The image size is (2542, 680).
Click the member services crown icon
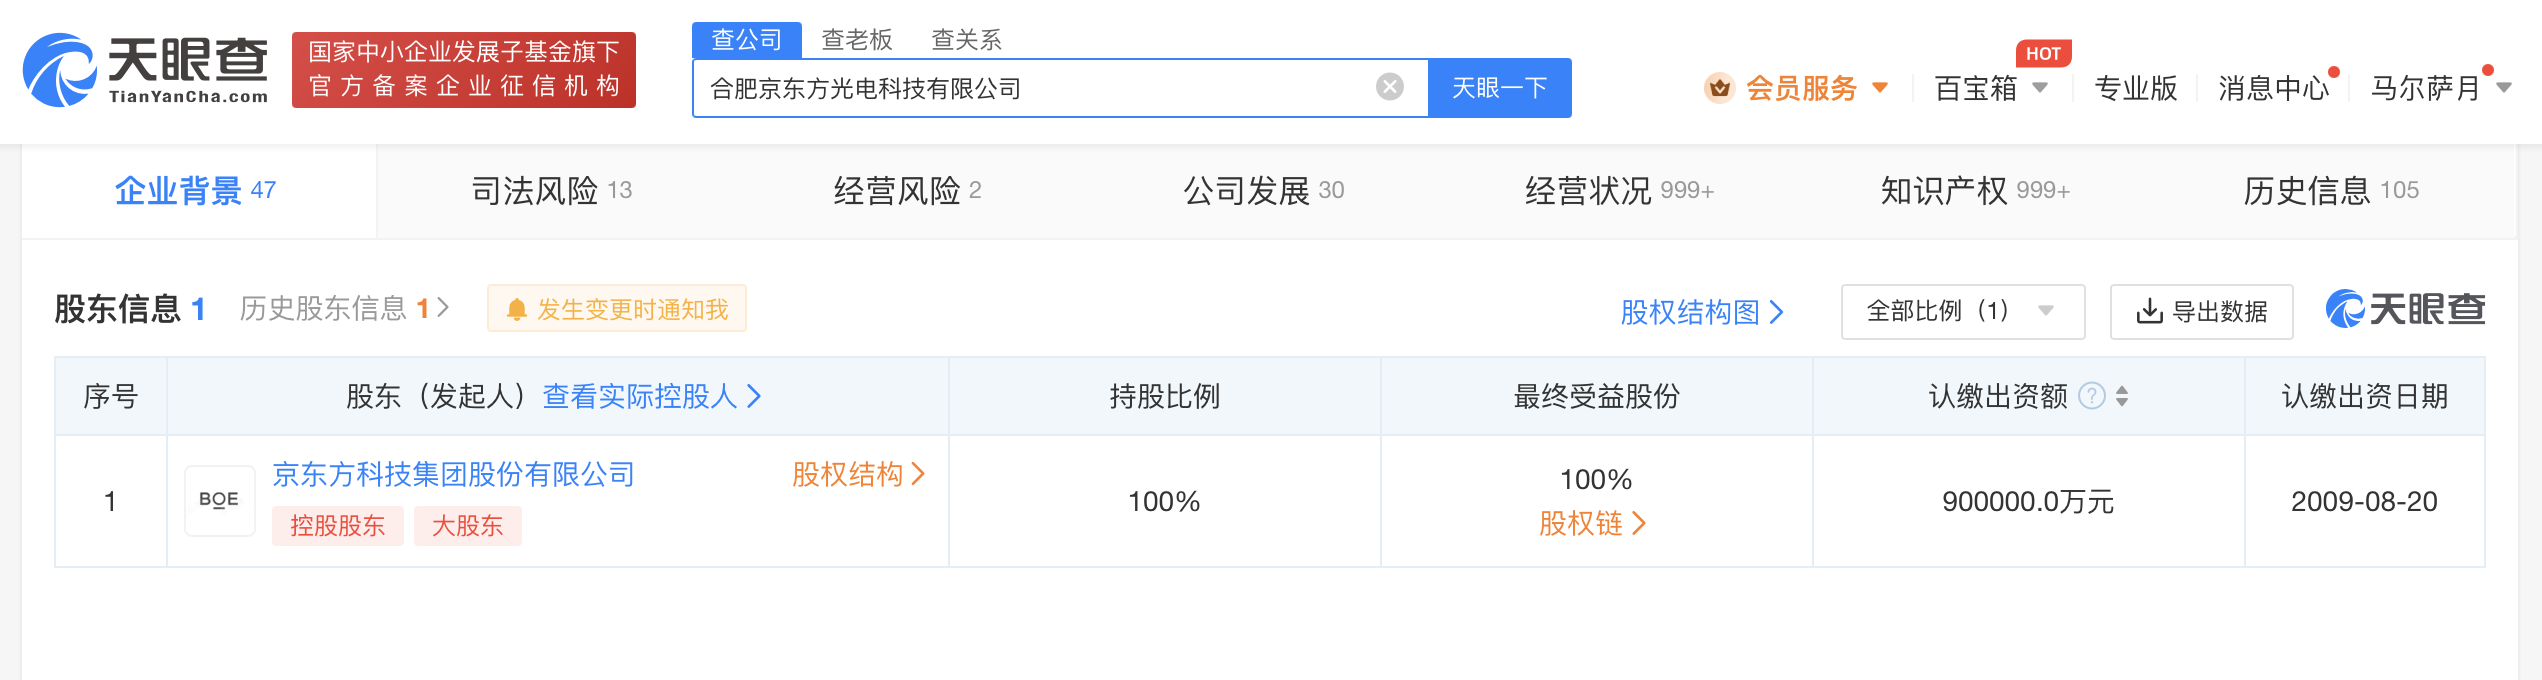tap(1719, 88)
